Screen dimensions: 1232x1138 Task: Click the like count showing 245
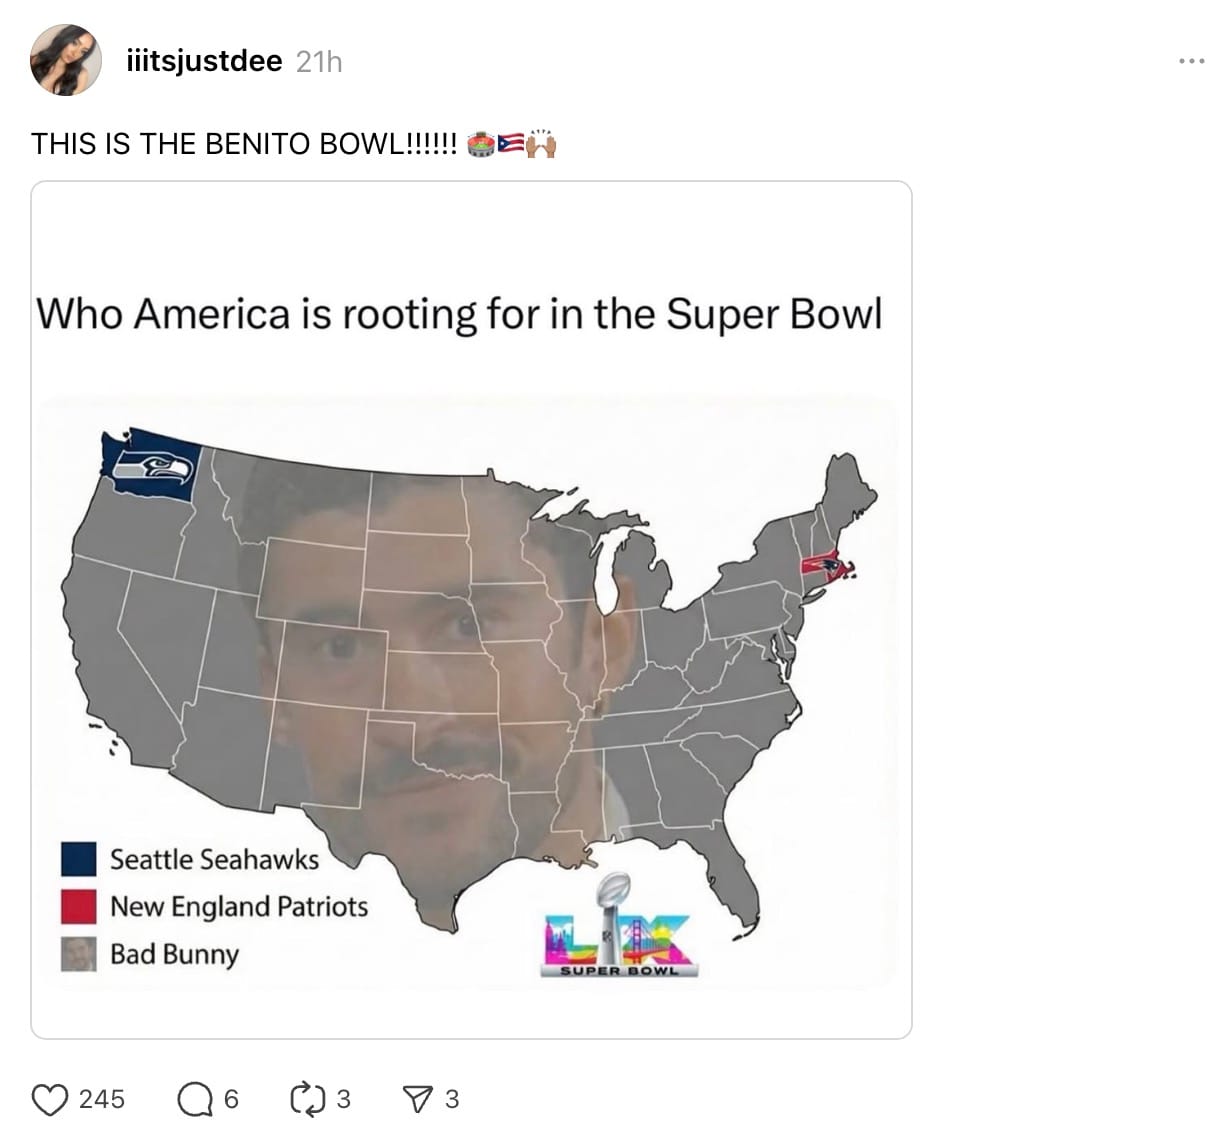pos(103,1099)
